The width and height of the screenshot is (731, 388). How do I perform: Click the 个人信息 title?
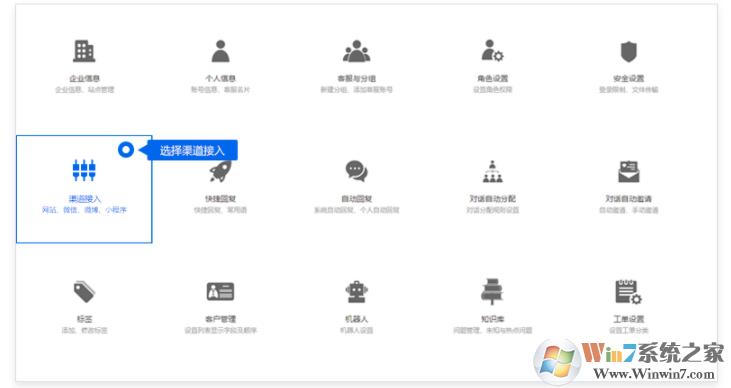point(221,78)
